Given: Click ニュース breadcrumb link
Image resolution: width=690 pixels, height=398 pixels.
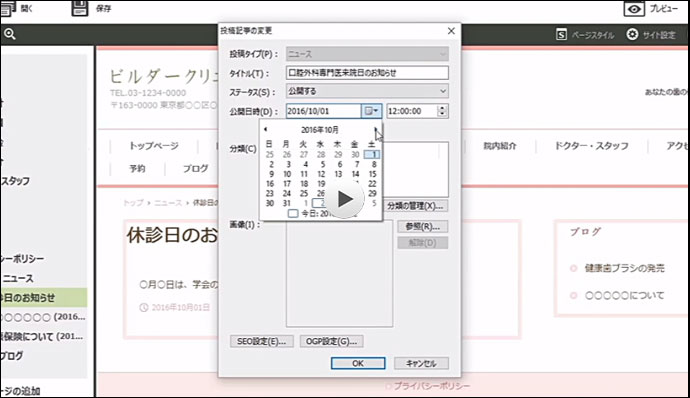Looking at the screenshot, I should [x=168, y=203].
